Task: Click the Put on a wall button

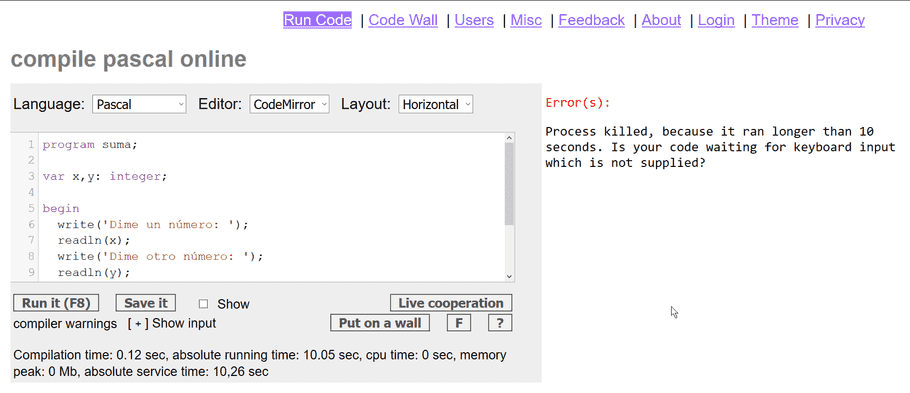Action: (x=380, y=323)
